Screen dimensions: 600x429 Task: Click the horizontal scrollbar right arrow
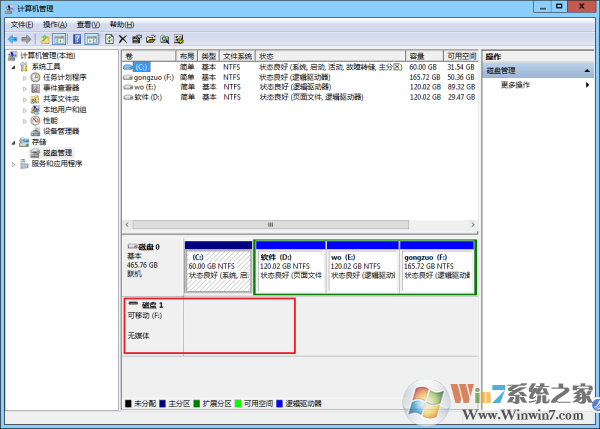point(473,225)
